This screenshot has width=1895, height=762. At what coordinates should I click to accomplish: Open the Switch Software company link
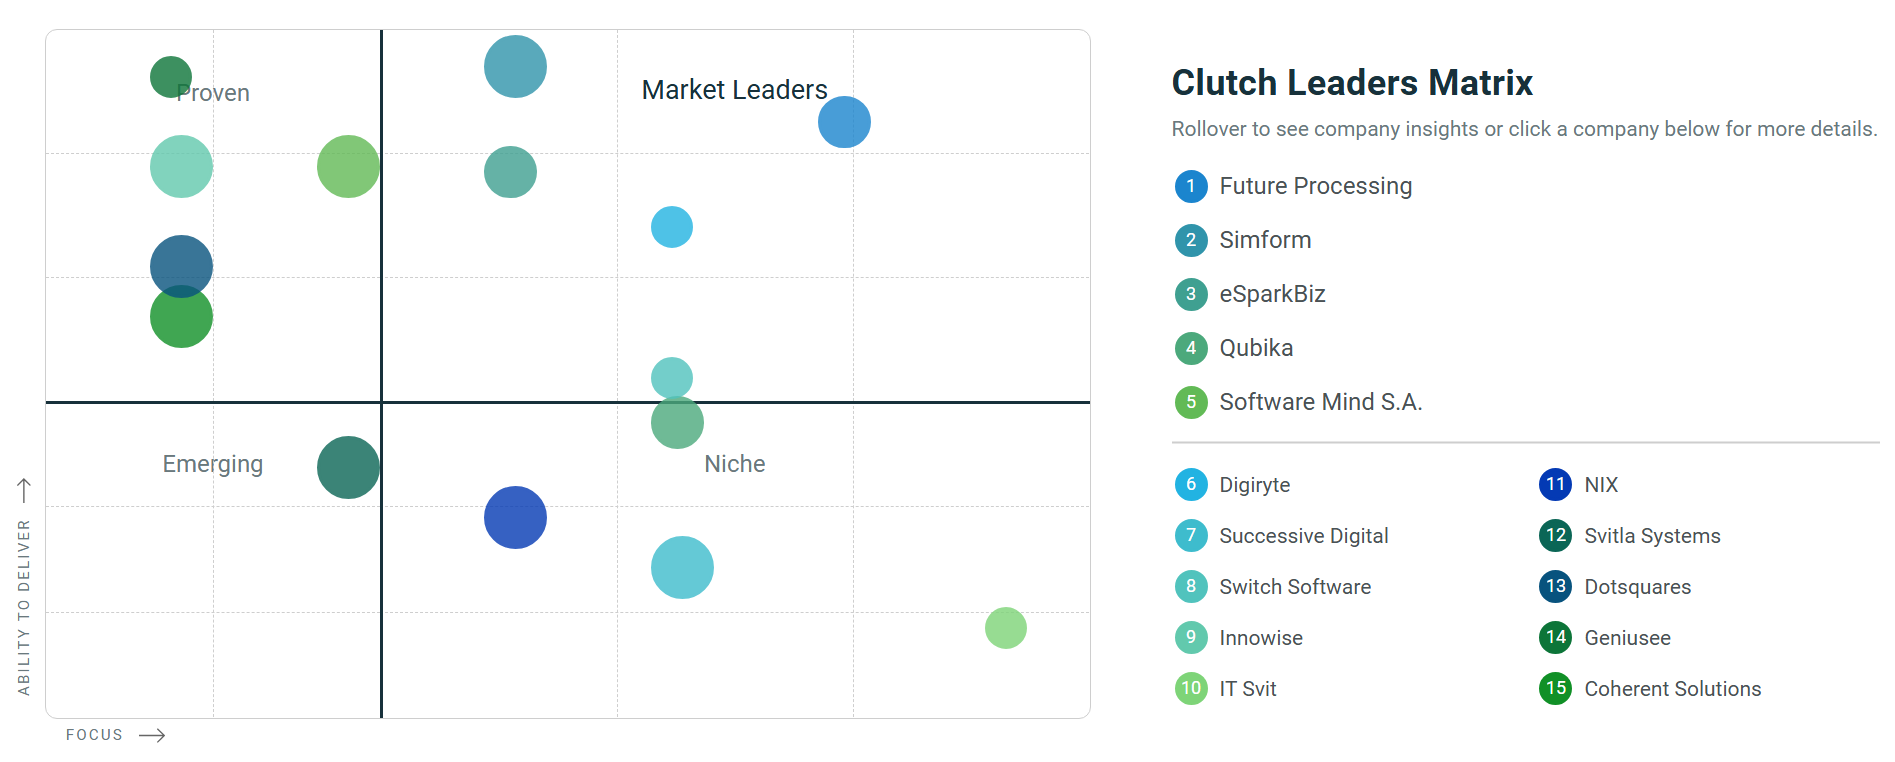(x=1295, y=587)
